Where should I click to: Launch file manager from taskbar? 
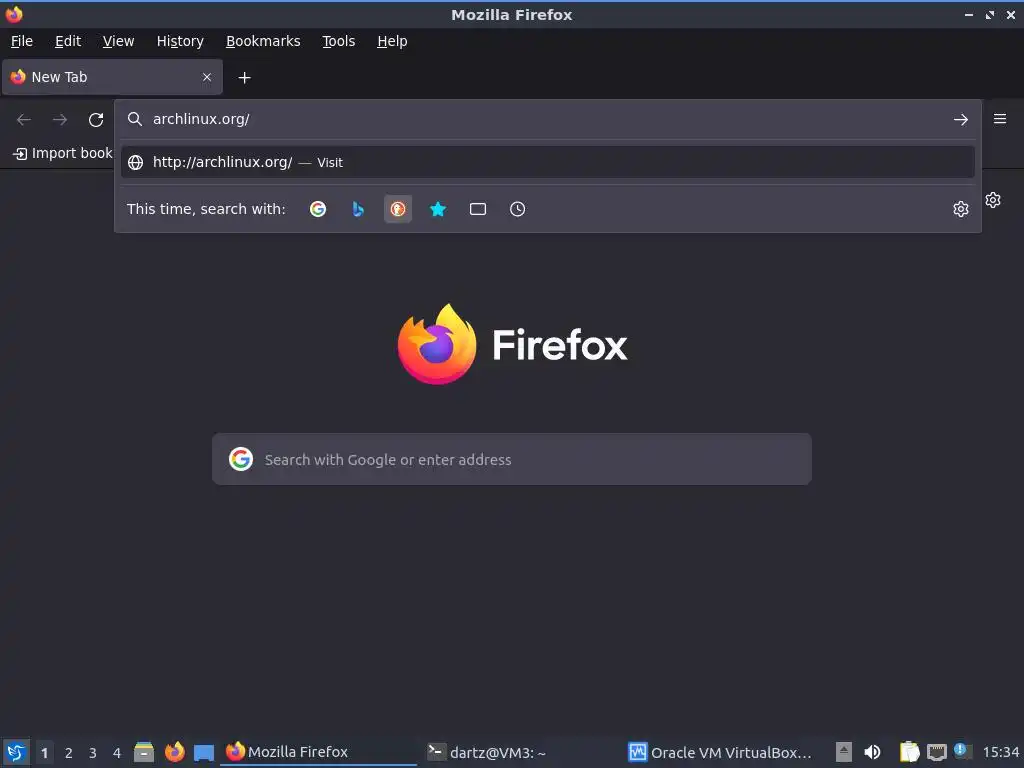click(144, 752)
